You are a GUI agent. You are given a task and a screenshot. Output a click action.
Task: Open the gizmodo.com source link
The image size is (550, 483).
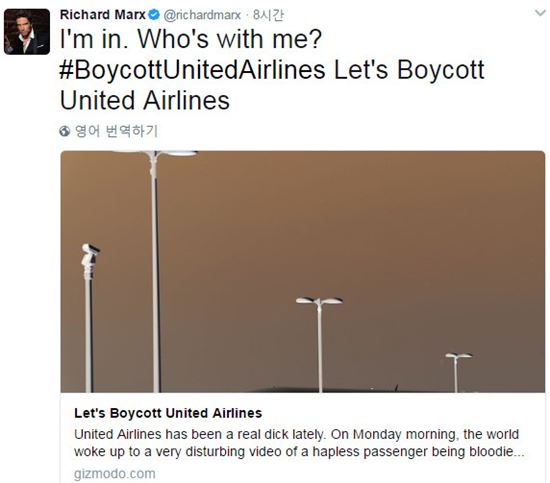pyautogui.click(x=115, y=474)
